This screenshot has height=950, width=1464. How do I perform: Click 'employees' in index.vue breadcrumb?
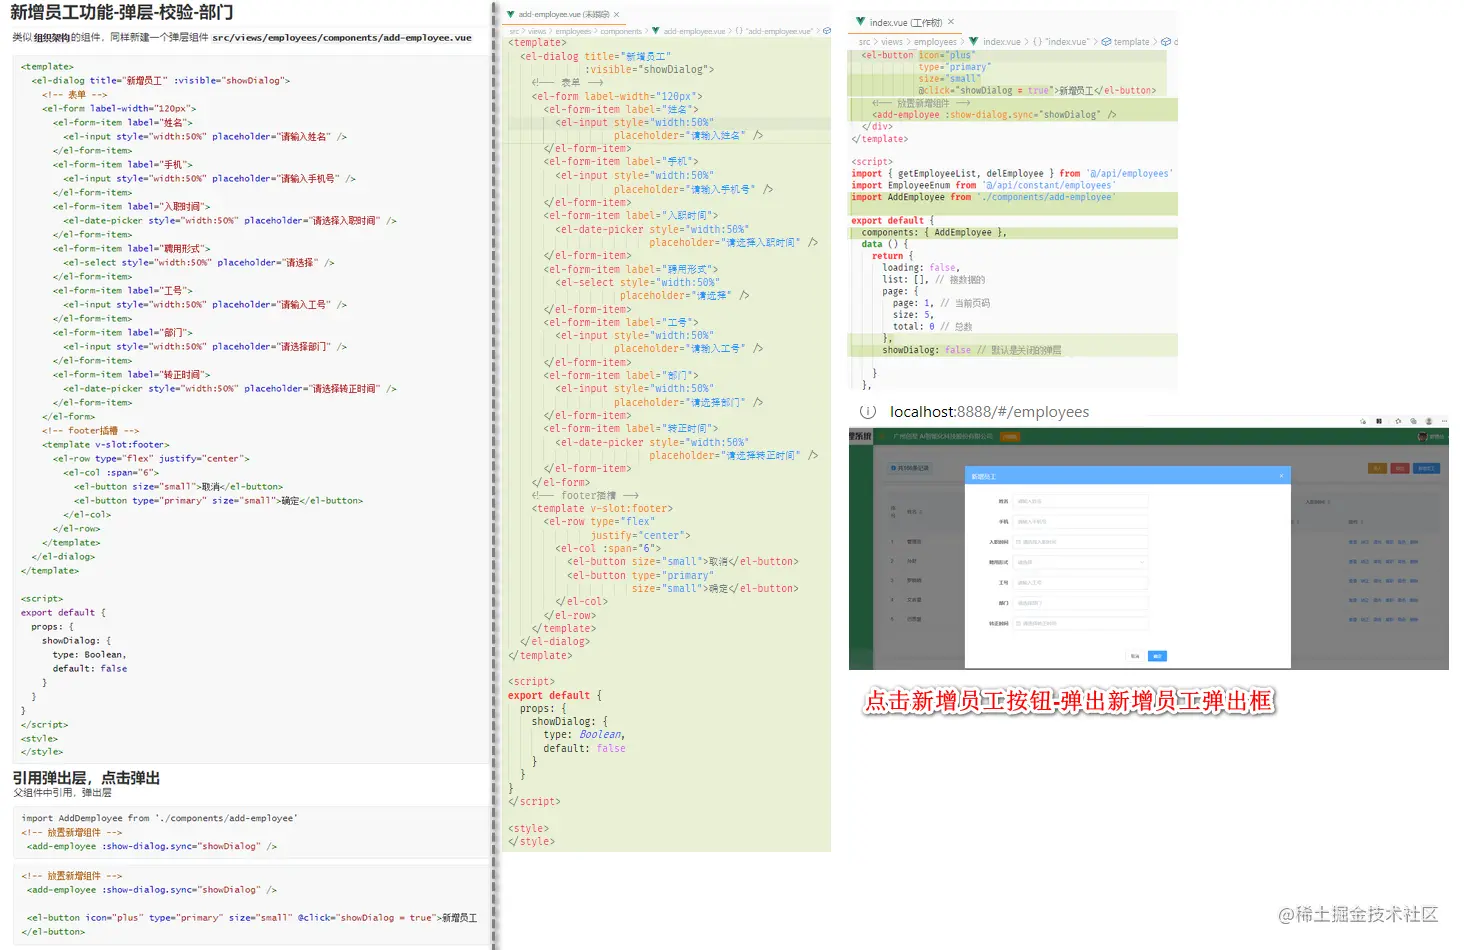935,42
